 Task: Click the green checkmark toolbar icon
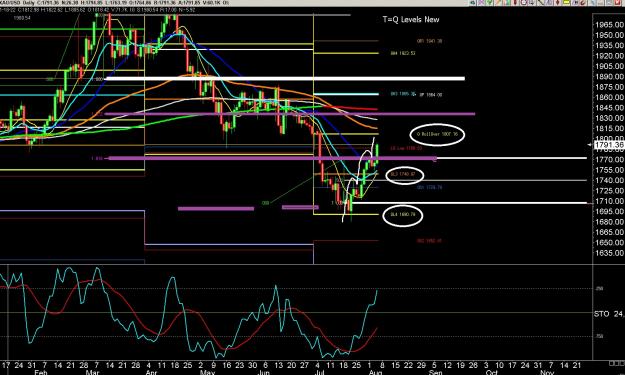coord(489,2)
